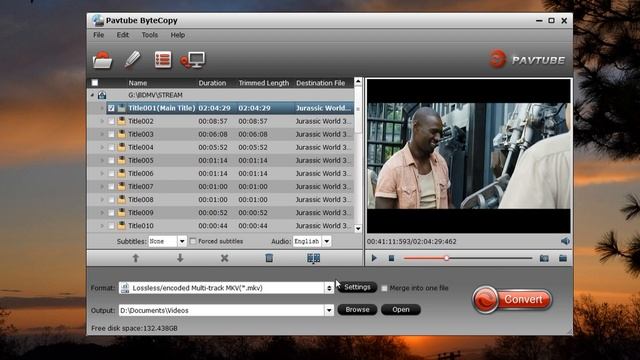Screen dimensions: 640x360
Task: Click the scrollbar down arrow in title list
Action: click(x=358, y=229)
